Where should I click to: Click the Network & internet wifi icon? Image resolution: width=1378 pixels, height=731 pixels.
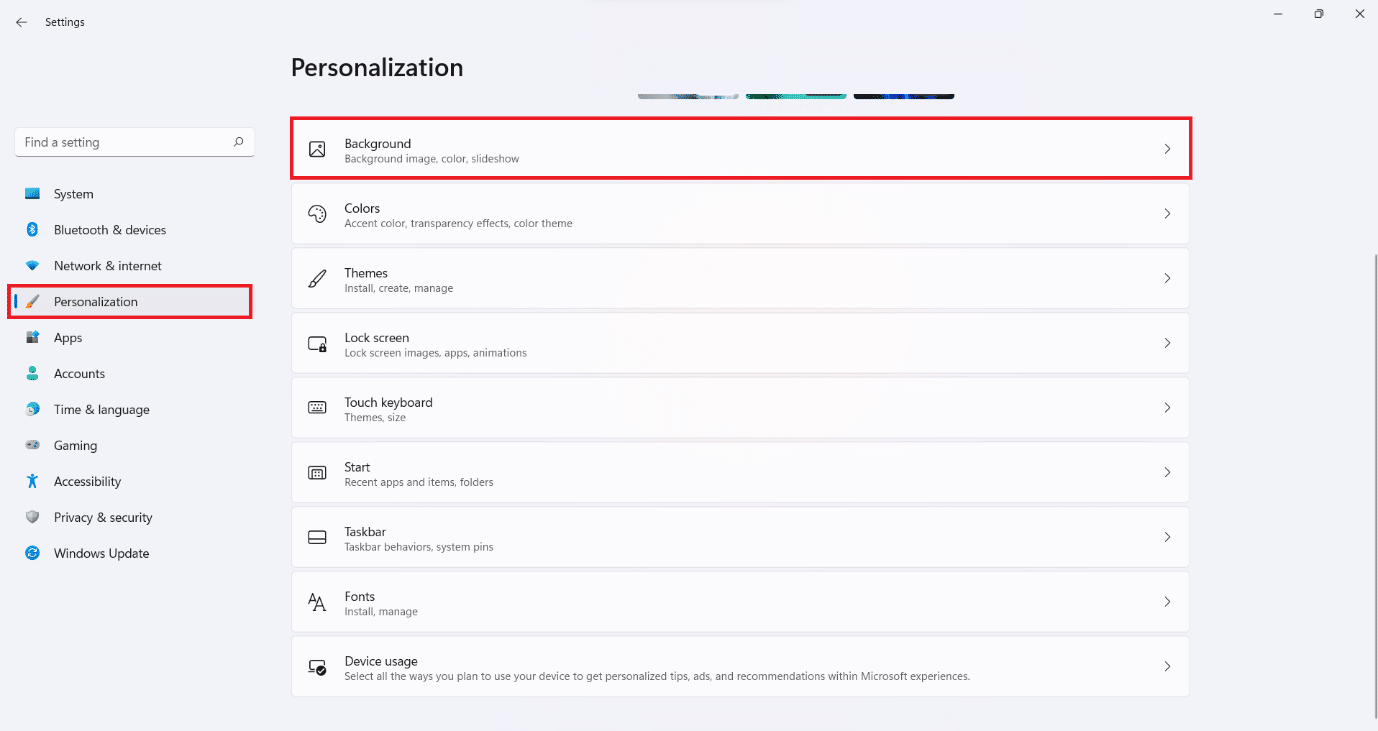pos(32,266)
